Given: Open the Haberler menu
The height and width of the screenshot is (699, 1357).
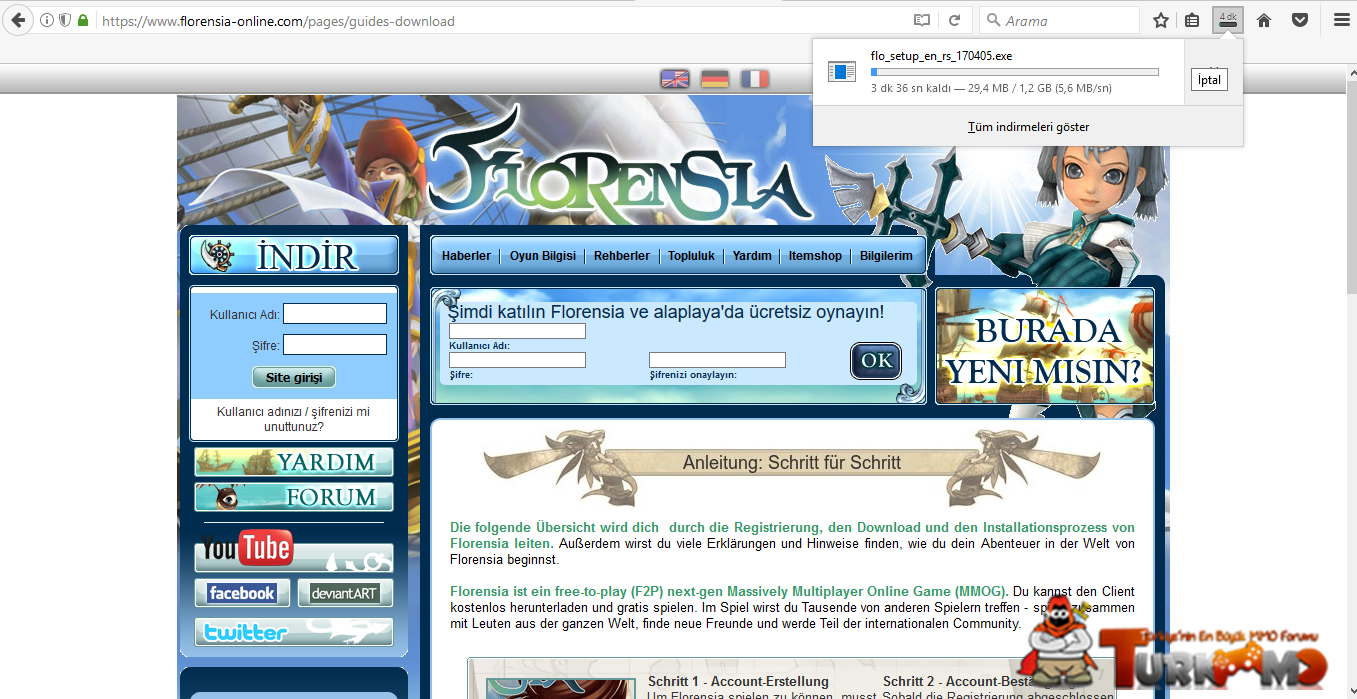Looking at the screenshot, I should click(466, 256).
